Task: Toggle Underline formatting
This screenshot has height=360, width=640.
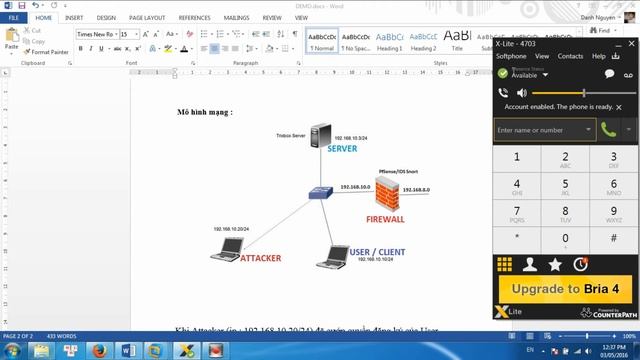Action: (101, 49)
